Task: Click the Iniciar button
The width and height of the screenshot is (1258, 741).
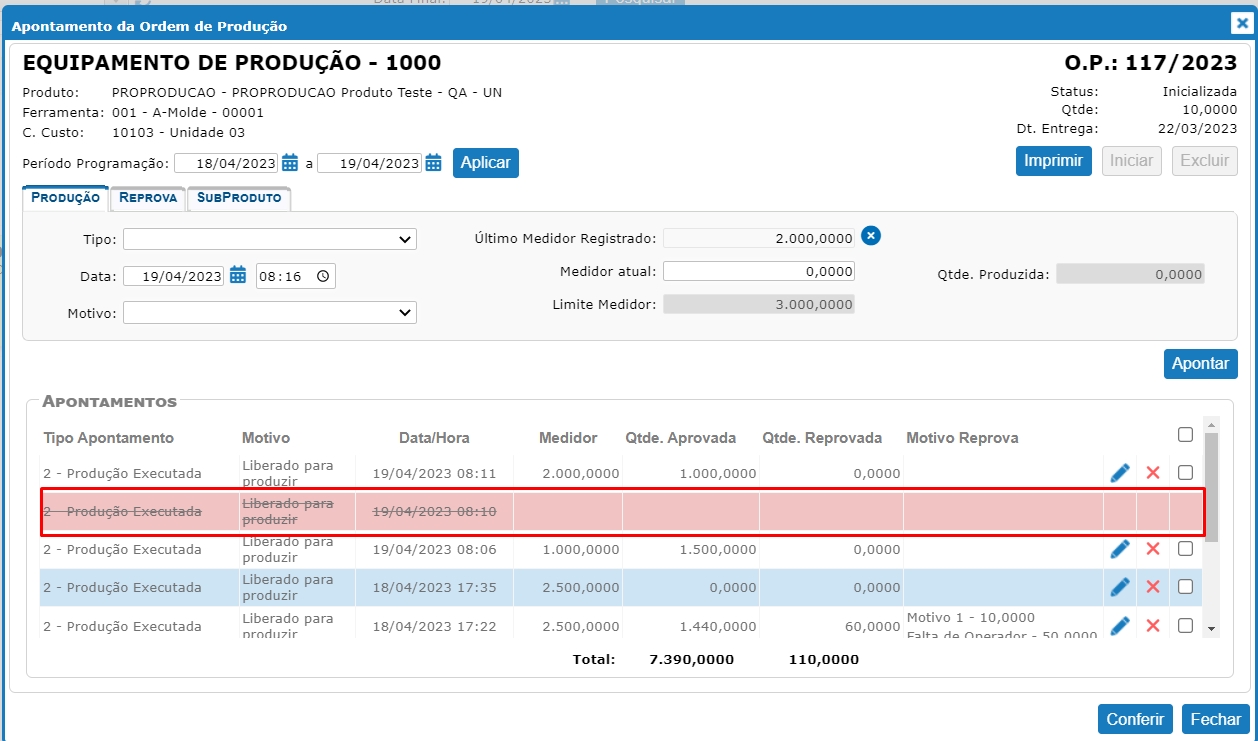Action: coord(1132,161)
